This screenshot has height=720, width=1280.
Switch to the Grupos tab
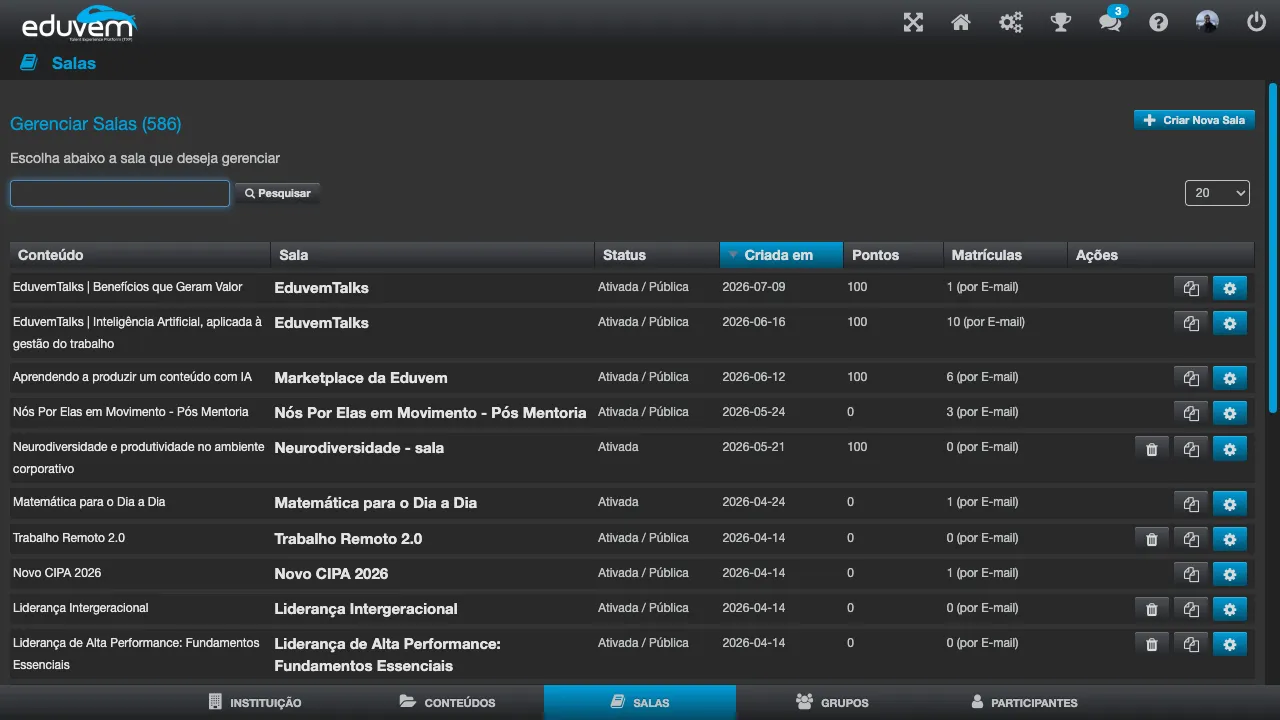point(832,702)
